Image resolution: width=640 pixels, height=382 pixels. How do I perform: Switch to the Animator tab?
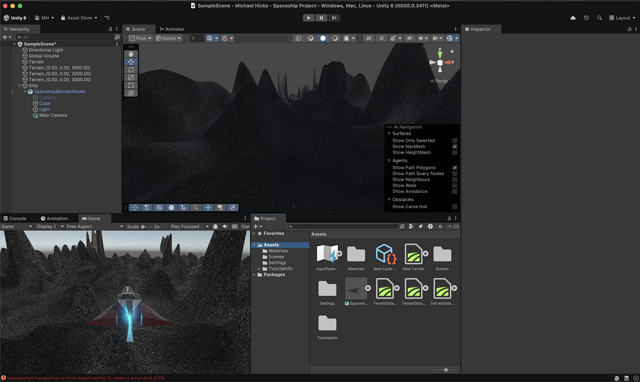[x=172, y=29]
